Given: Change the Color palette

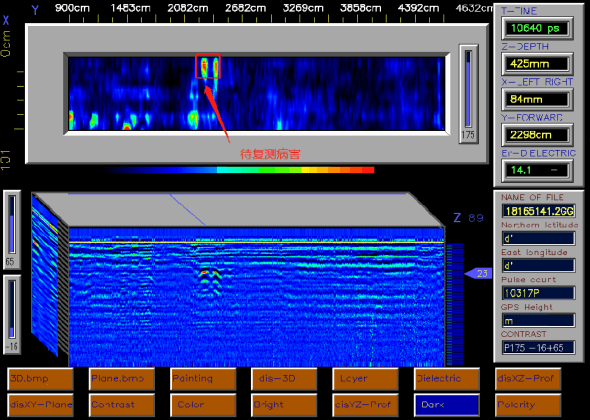Looking at the screenshot, I should pos(203,405).
